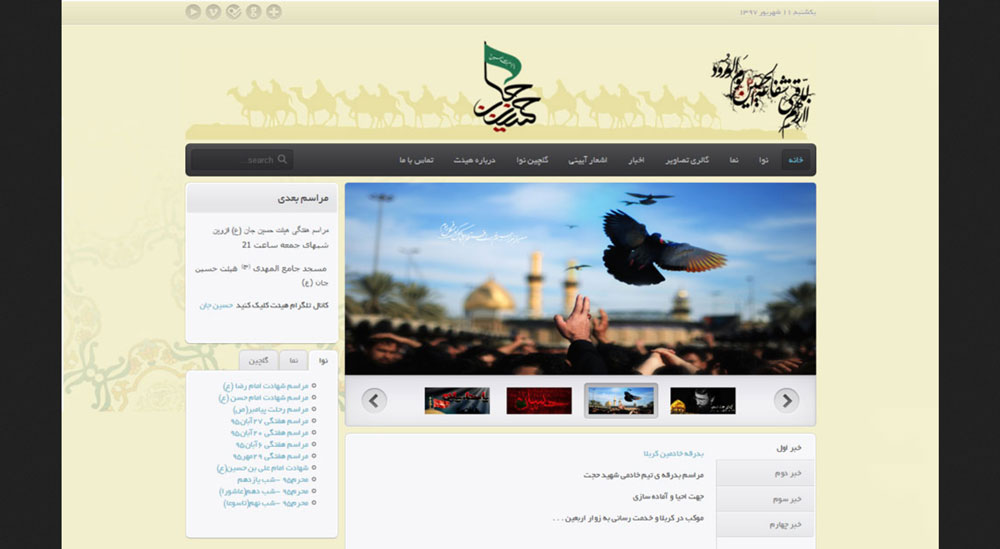The height and width of the screenshot is (549, 1000).
Task: Select the red calligraphy slider thumbnail
Action: (539, 400)
